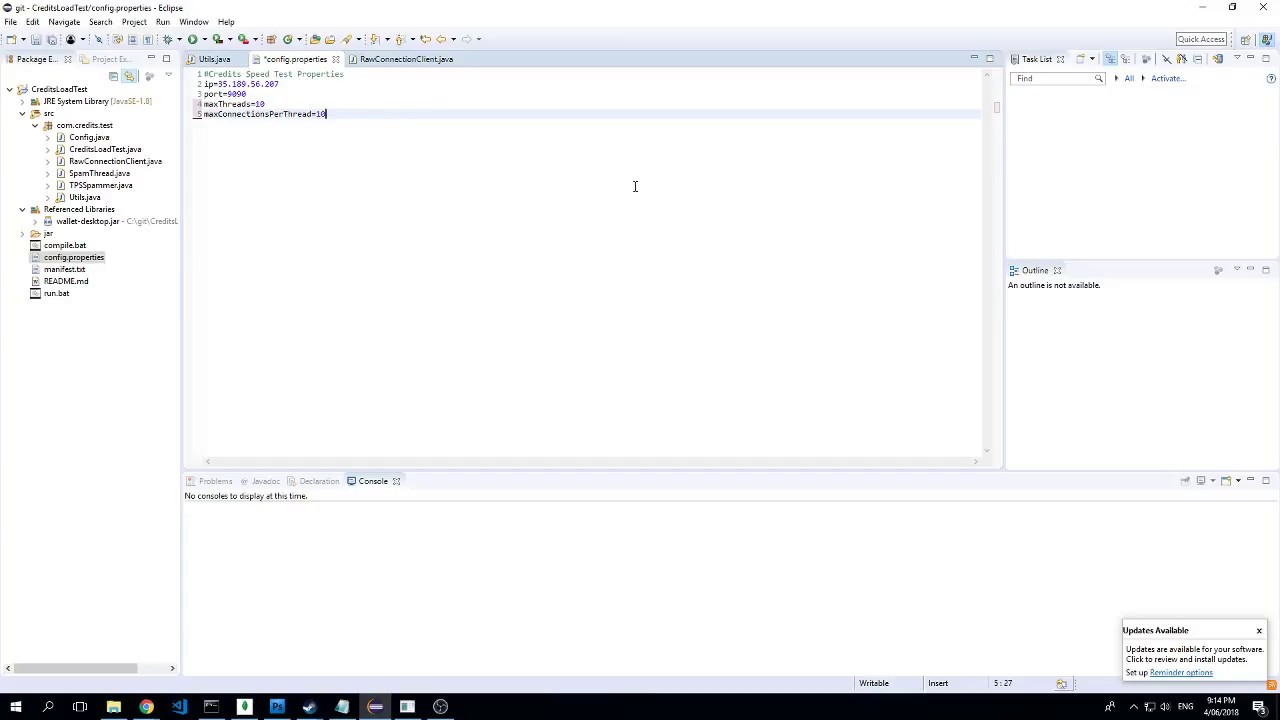This screenshot has height=720, width=1280.
Task: Click the Last Edit Location icon
Action: pyautogui.click(x=425, y=39)
